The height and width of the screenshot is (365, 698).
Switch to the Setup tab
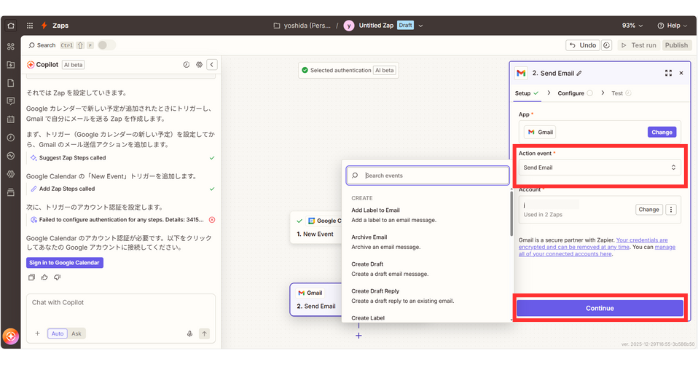pyautogui.click(x=527, y=93)
